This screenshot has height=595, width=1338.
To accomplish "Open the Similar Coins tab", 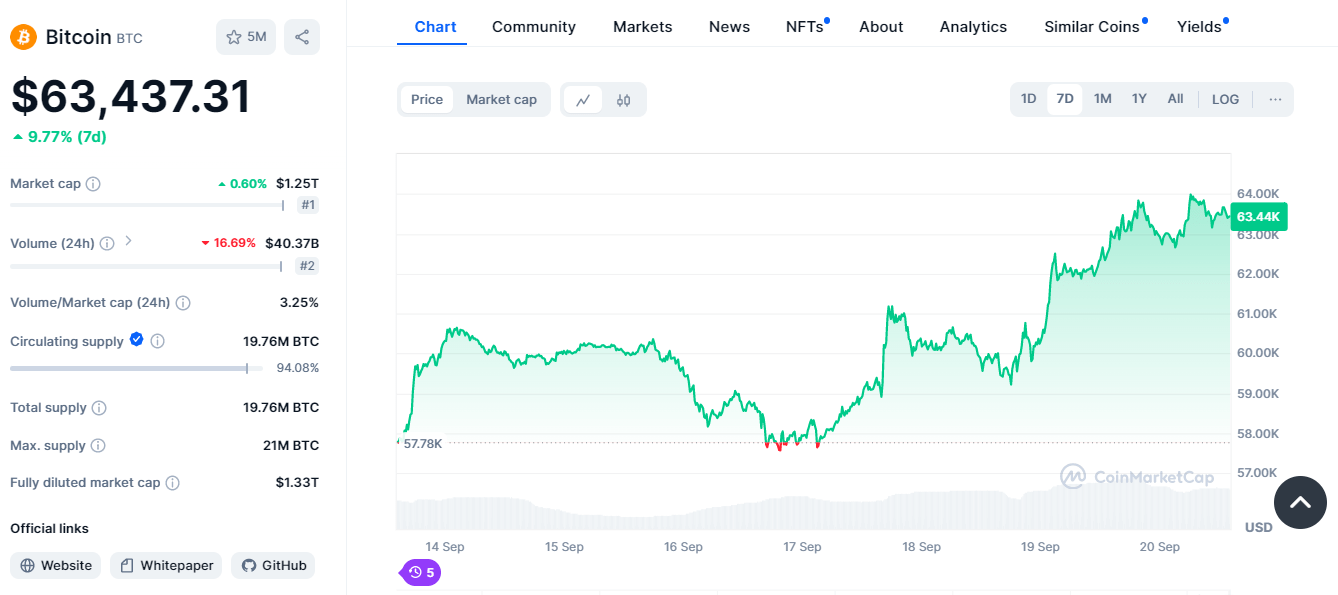I will pyautogui.click(x=1094, y=27).
